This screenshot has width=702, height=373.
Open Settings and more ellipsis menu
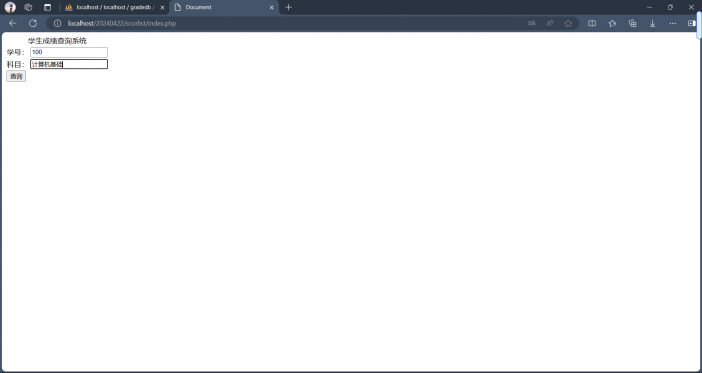coord(673,23)
